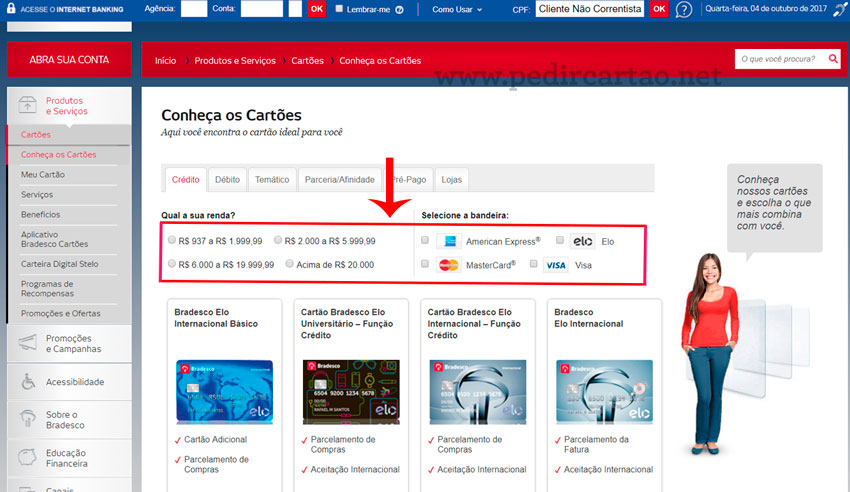The width and height of the screenshot is (850, 492).
Task: Click the Conta digit input field
Action: 295,9
